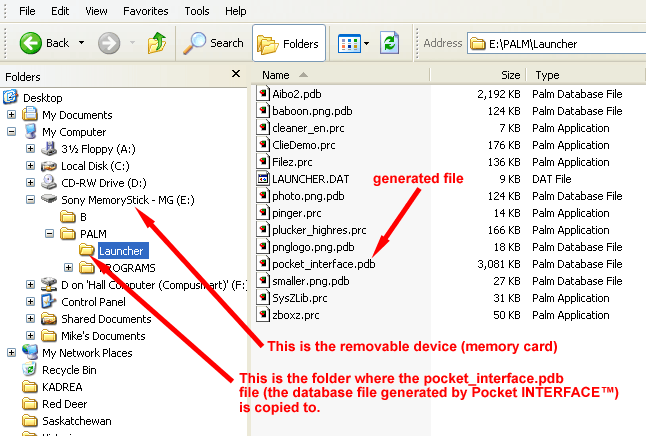Expand My Network Places node
The width and height of the screenshot is (646, 436).
[12, 352]
